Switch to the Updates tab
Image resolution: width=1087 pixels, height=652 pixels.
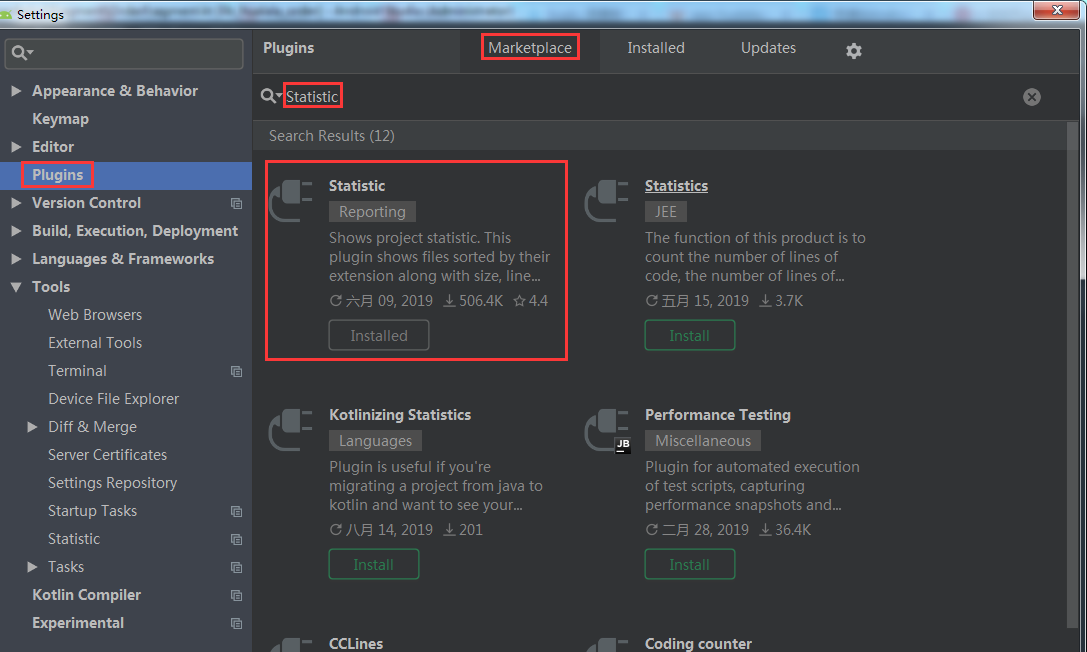(x=768, y=48)
